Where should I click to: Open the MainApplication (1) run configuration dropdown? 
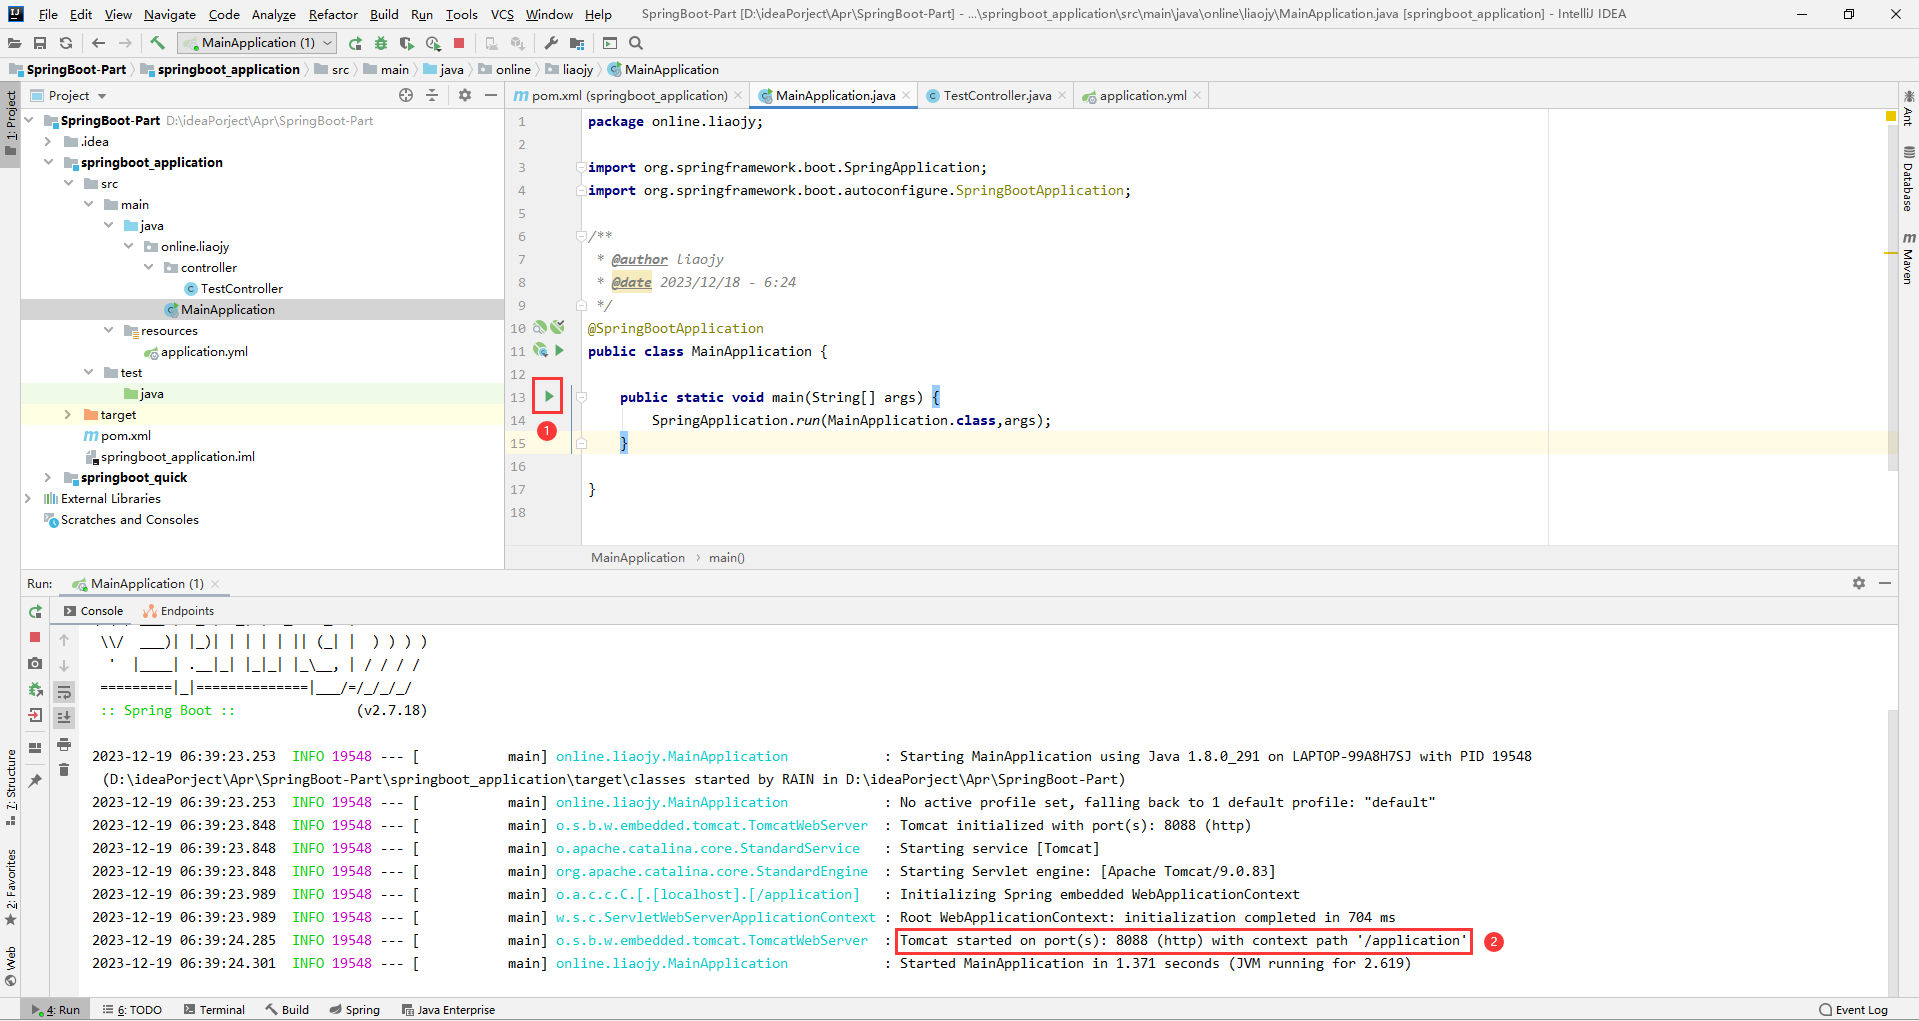pos(257,43)
